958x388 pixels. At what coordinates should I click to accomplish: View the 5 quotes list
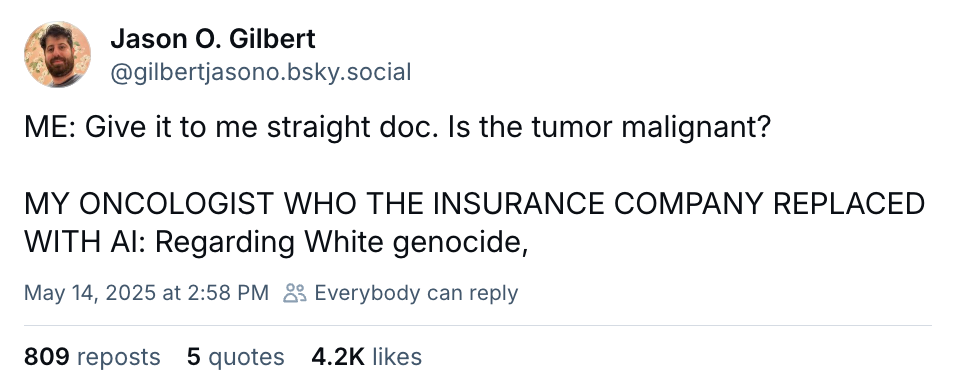click(x=236, y=357)
